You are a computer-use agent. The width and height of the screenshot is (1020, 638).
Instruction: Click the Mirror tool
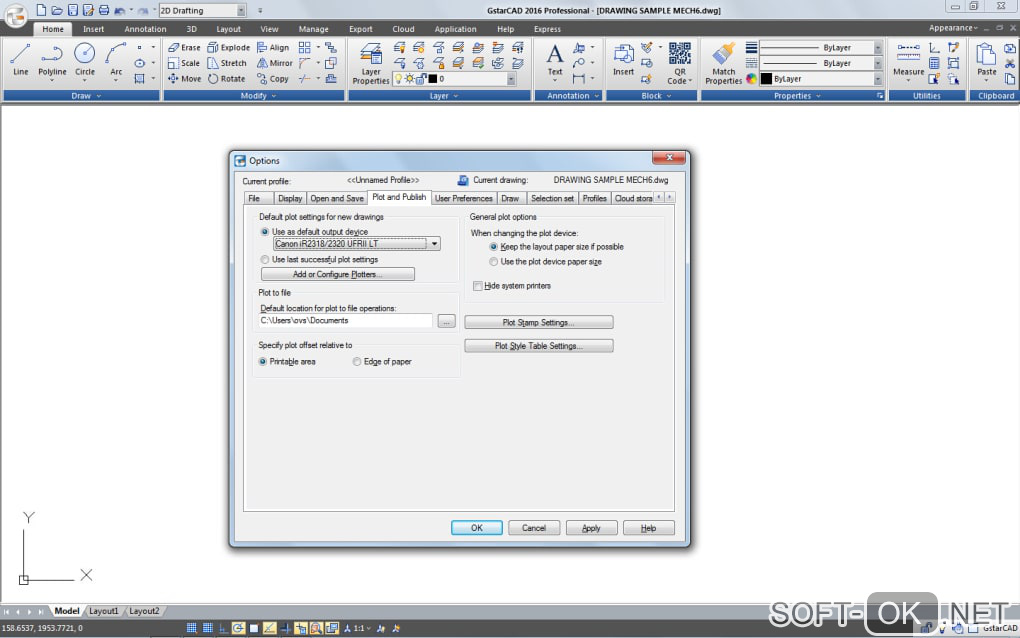point(275,63)
